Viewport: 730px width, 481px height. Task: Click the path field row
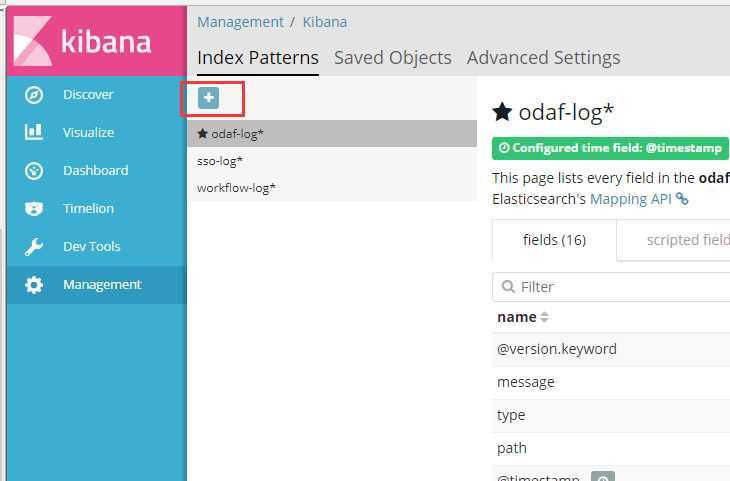pos(611,448)
